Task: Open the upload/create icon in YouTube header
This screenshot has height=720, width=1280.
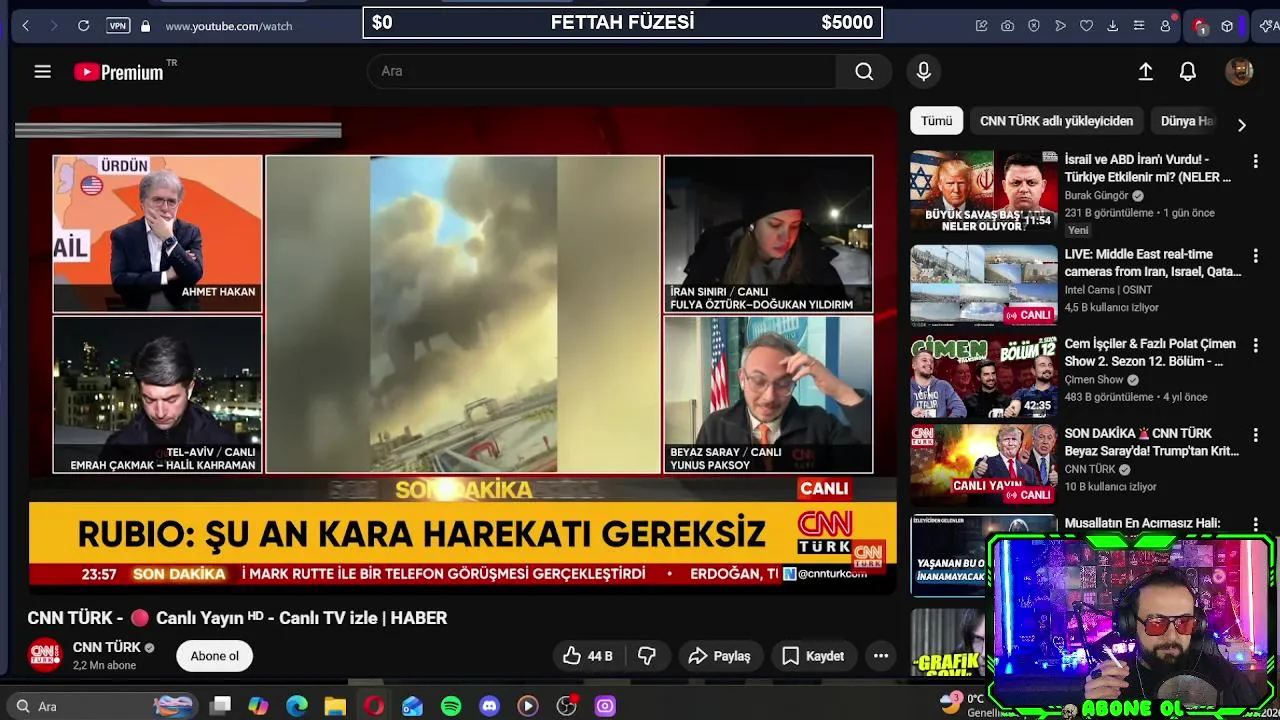Action: point(1146,72)
